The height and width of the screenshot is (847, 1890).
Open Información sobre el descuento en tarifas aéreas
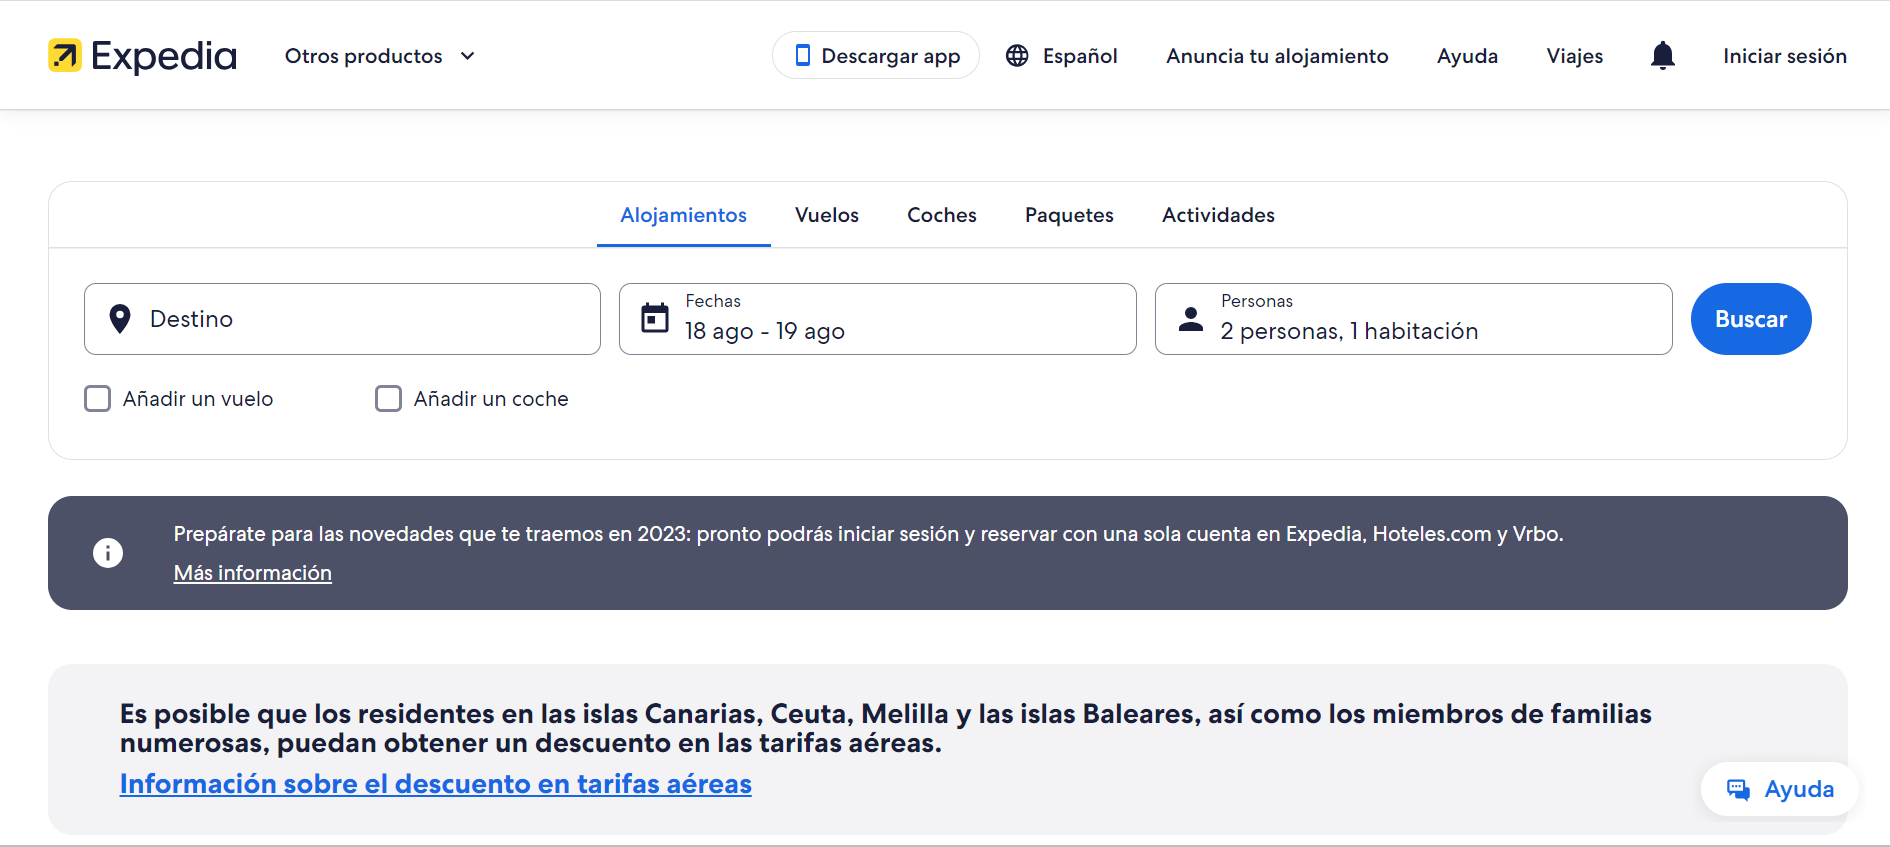point(436,784)
